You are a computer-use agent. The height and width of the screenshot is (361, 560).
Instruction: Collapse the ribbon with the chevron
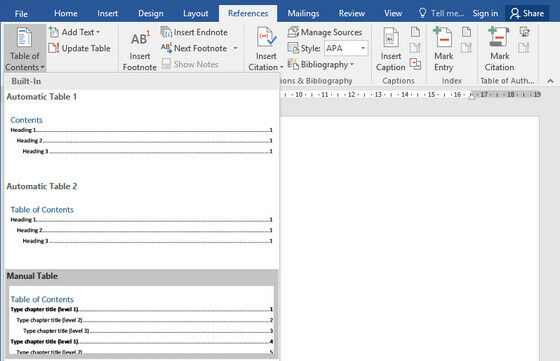[x=550, y=81]
